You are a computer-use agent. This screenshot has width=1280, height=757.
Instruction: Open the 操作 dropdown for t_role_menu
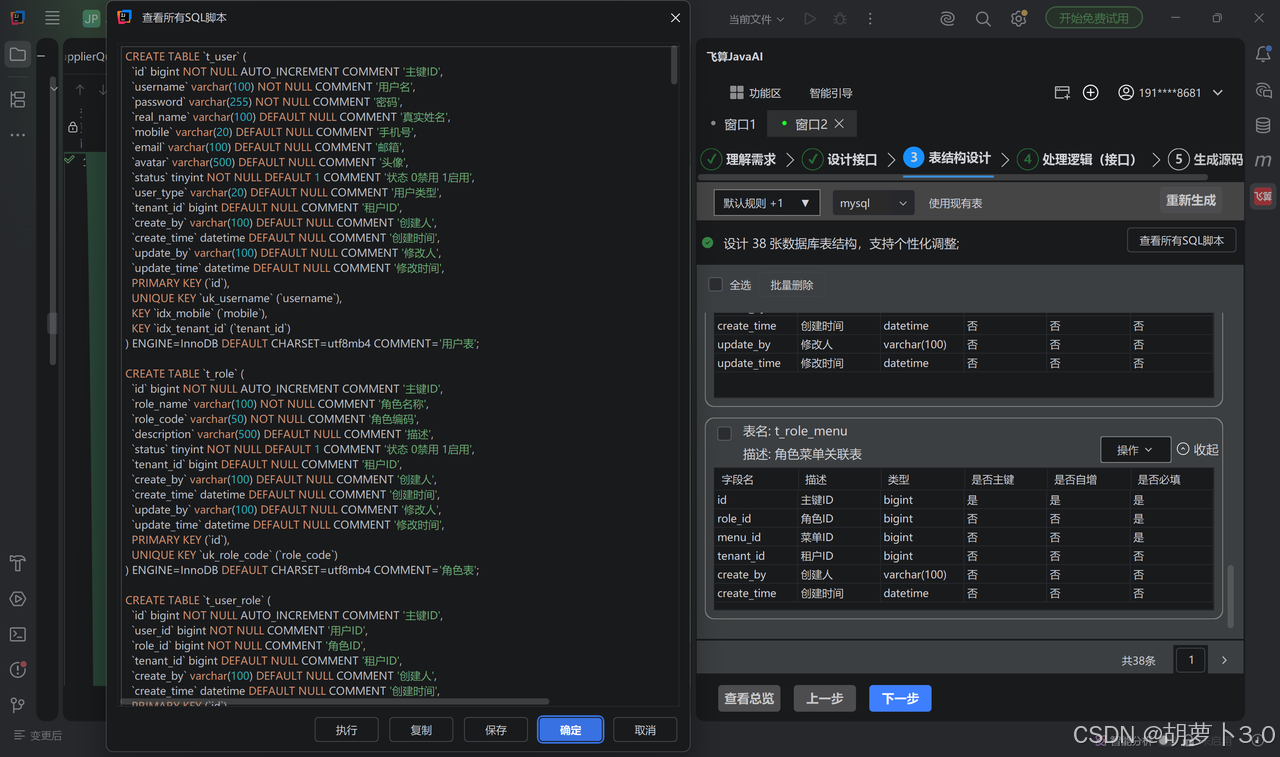click(1135, 450)
